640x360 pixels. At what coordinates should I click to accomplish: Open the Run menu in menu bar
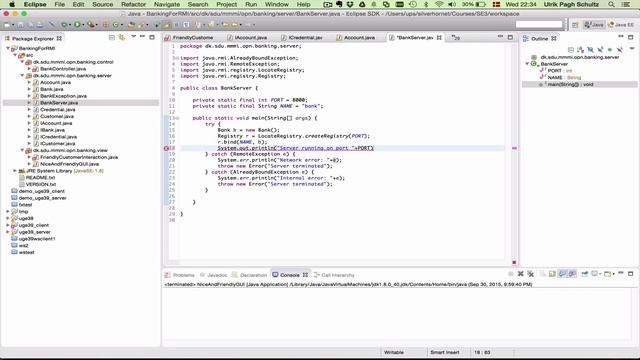point(251,4)
